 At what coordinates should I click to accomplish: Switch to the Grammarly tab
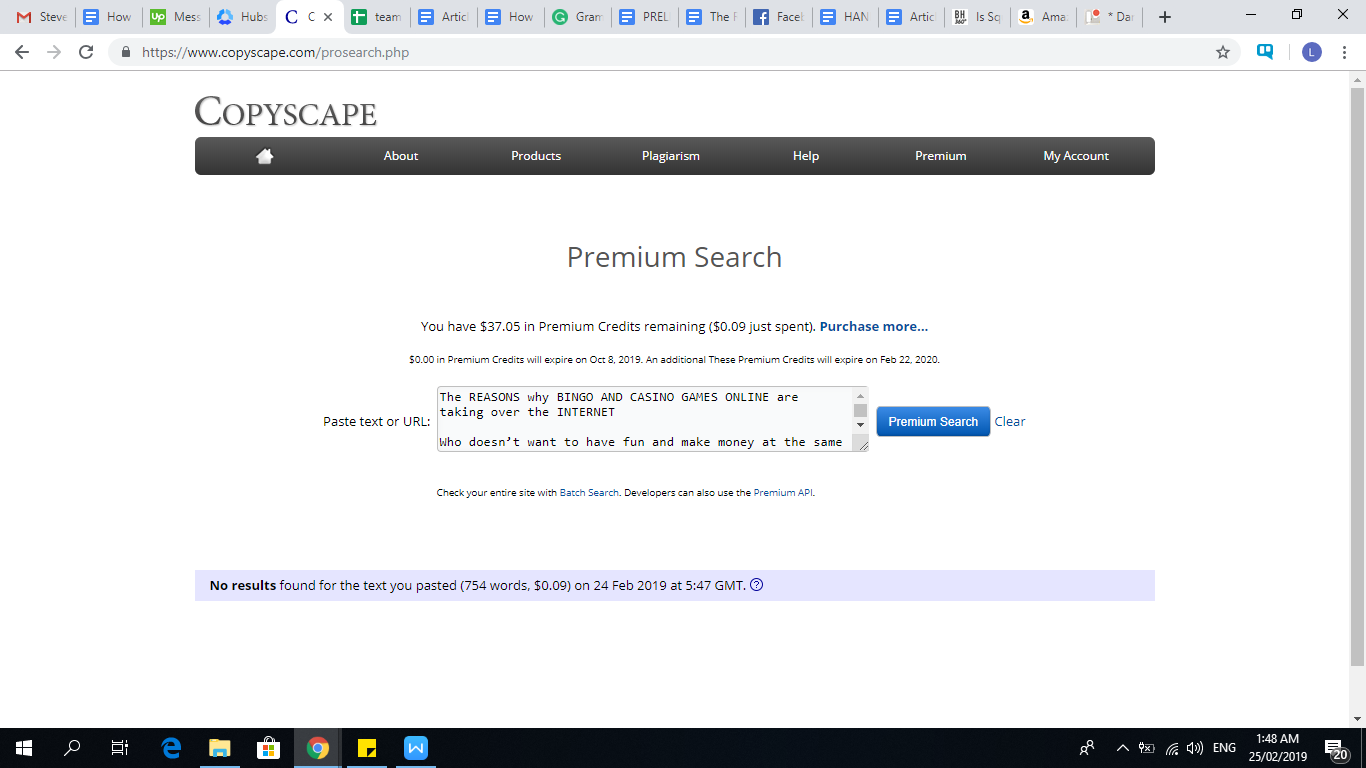[x=577, y=17]
